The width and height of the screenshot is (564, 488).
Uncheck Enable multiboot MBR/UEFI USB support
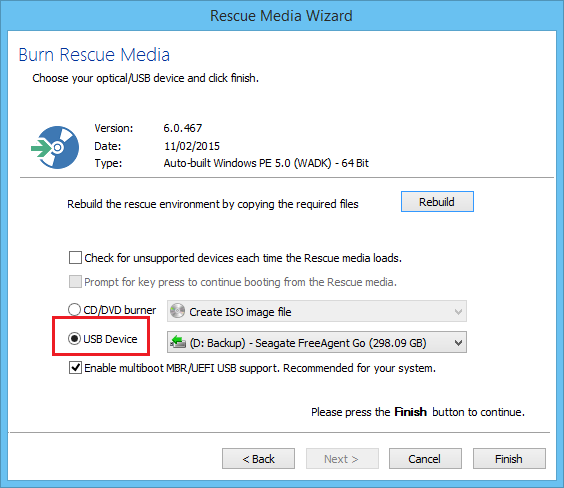click(x=75, y=368)
